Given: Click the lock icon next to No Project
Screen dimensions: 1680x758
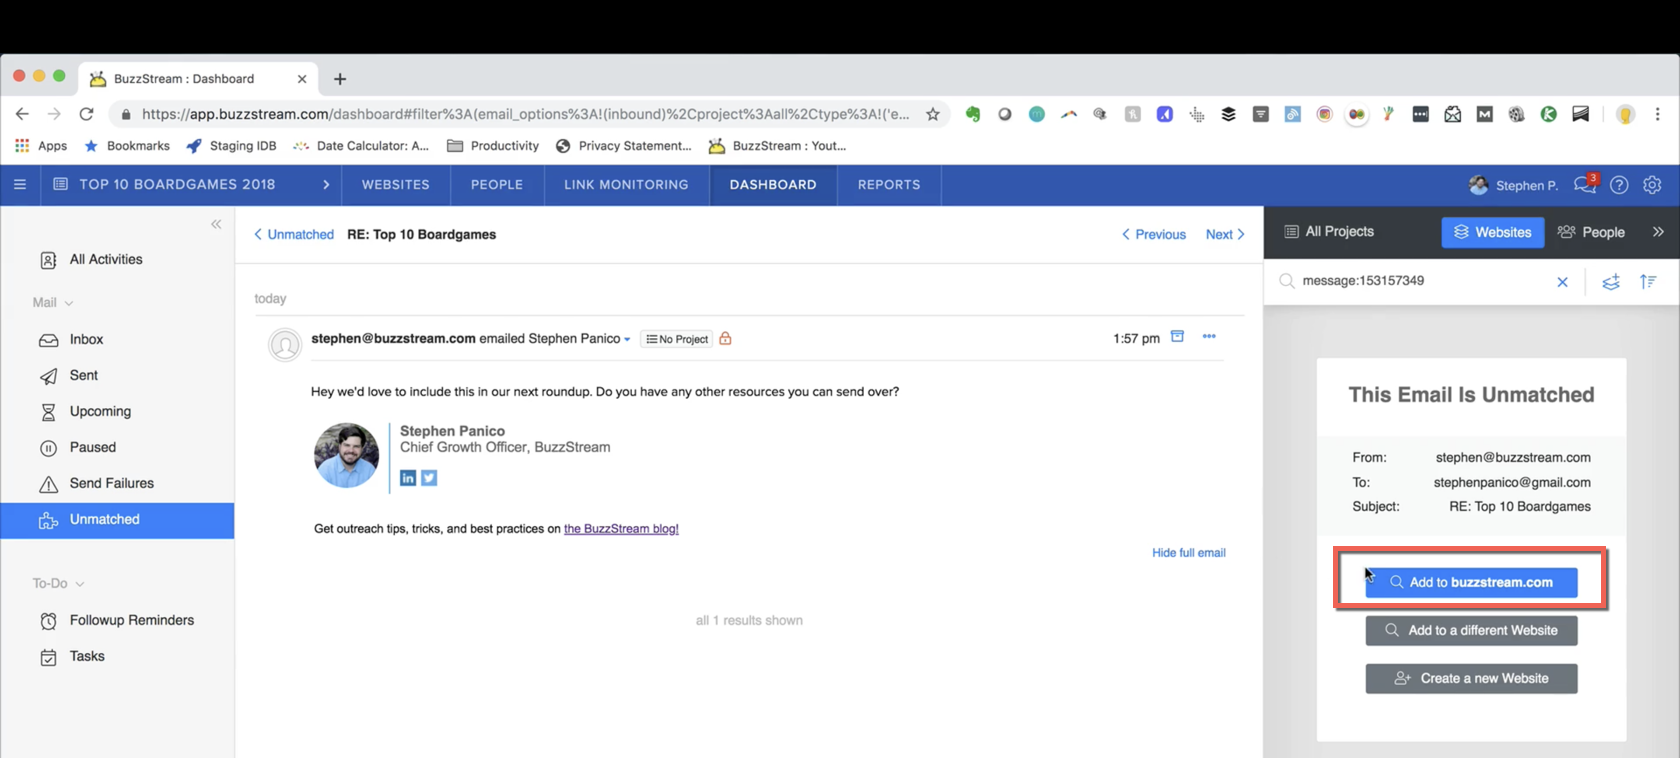Looking at the screenshot, I should pyautogui.click(x=725, y=339).
